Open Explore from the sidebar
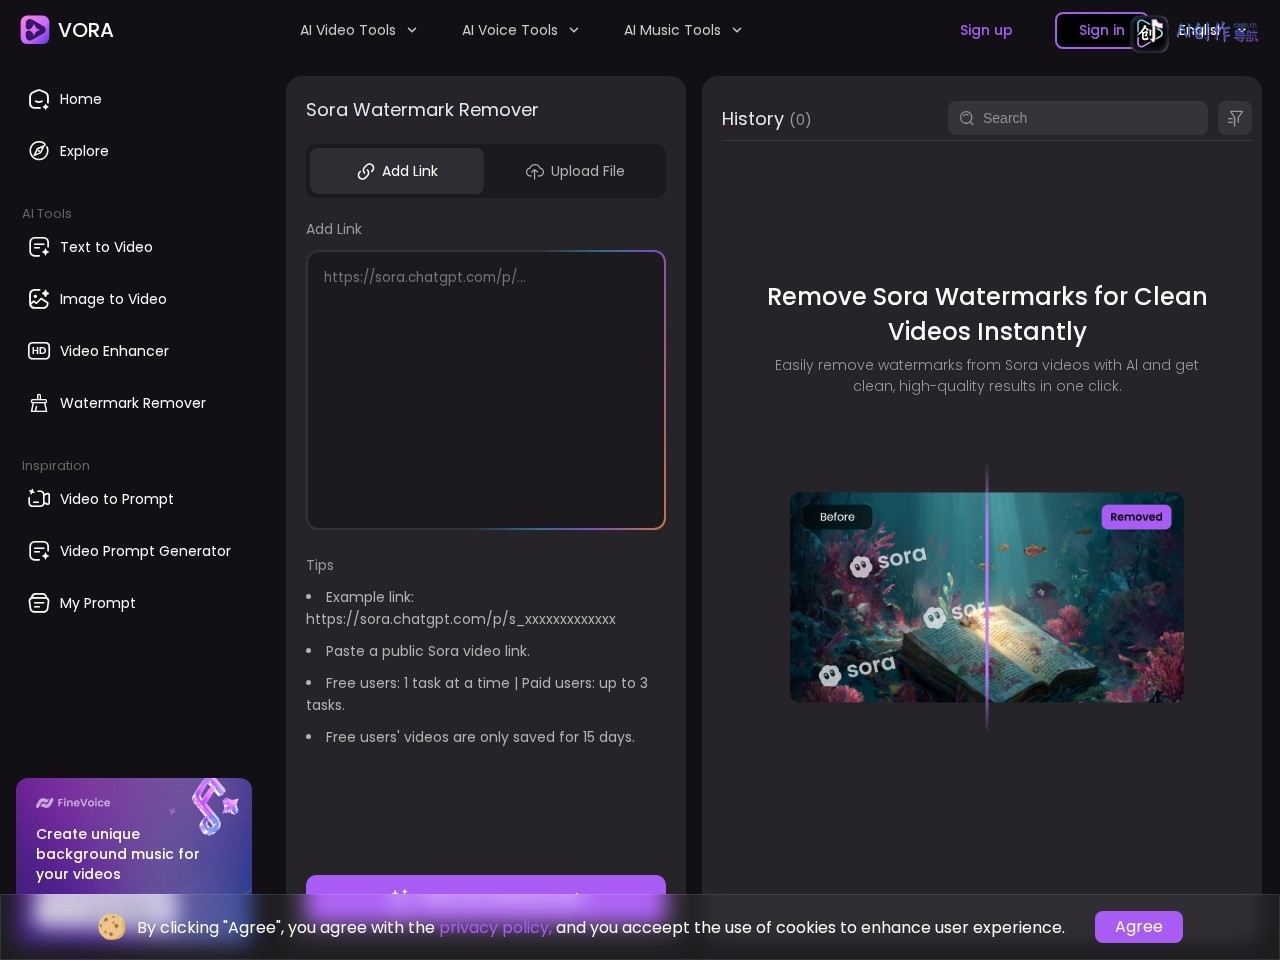 pos(134,151)
